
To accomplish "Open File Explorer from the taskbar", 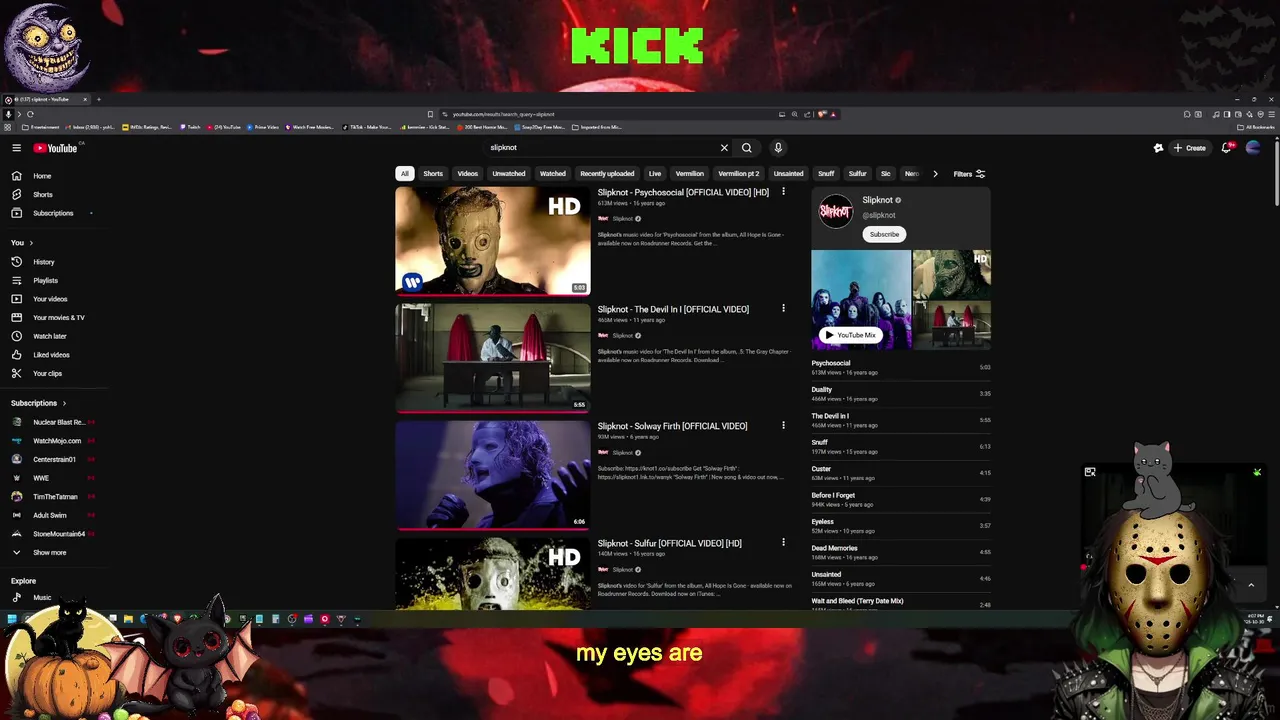I will pos(128,619).
